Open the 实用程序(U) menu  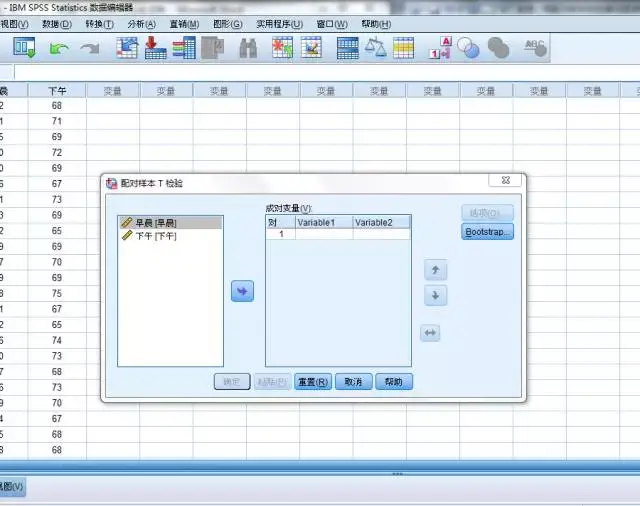tap(279, 24)
